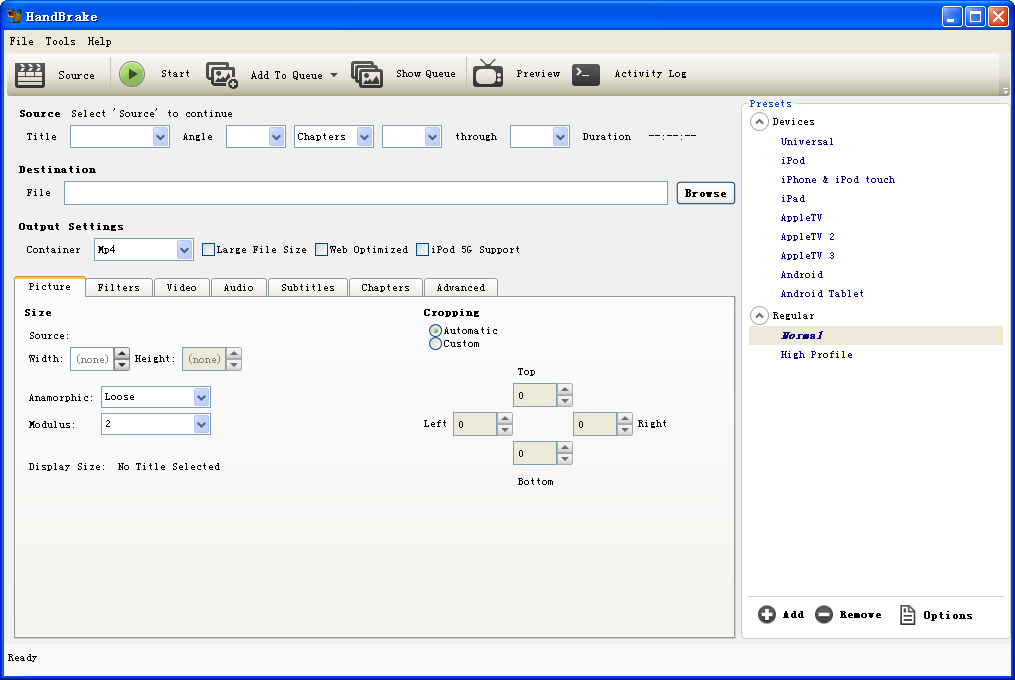Select the Picture tab
The height and width of the screenshot is (680, 1015).
tap(50, 286)
